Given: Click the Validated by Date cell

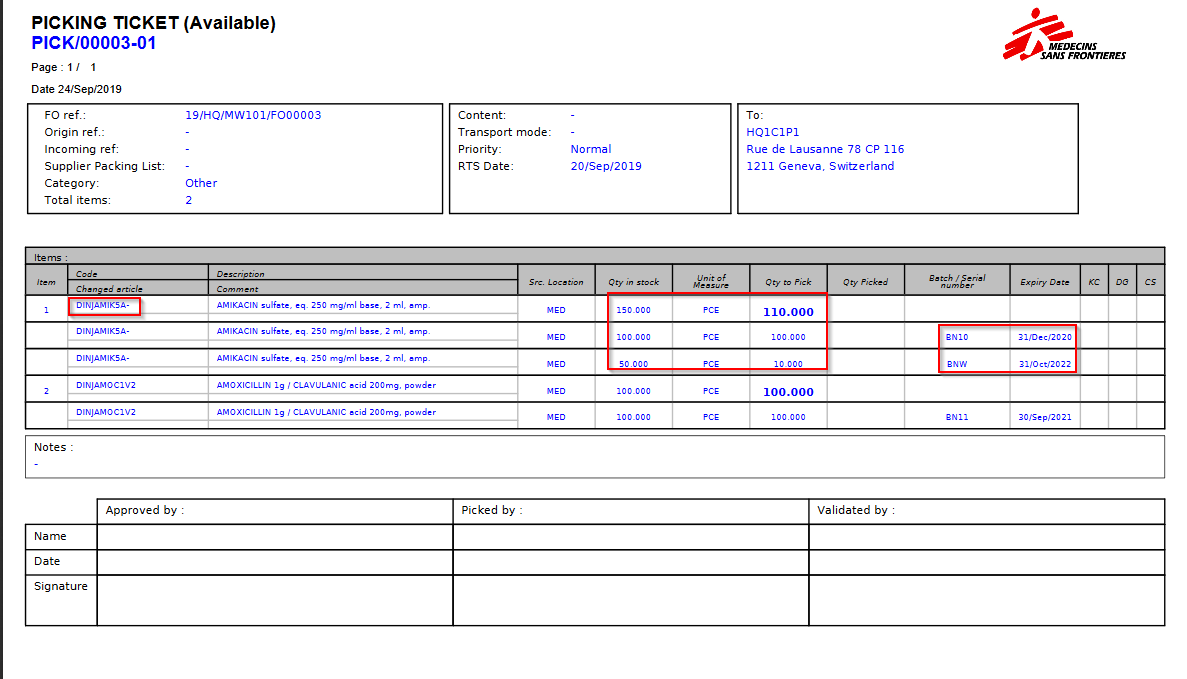Looking at the screenshot, I should pyautogui.click(x=986, y=562).
